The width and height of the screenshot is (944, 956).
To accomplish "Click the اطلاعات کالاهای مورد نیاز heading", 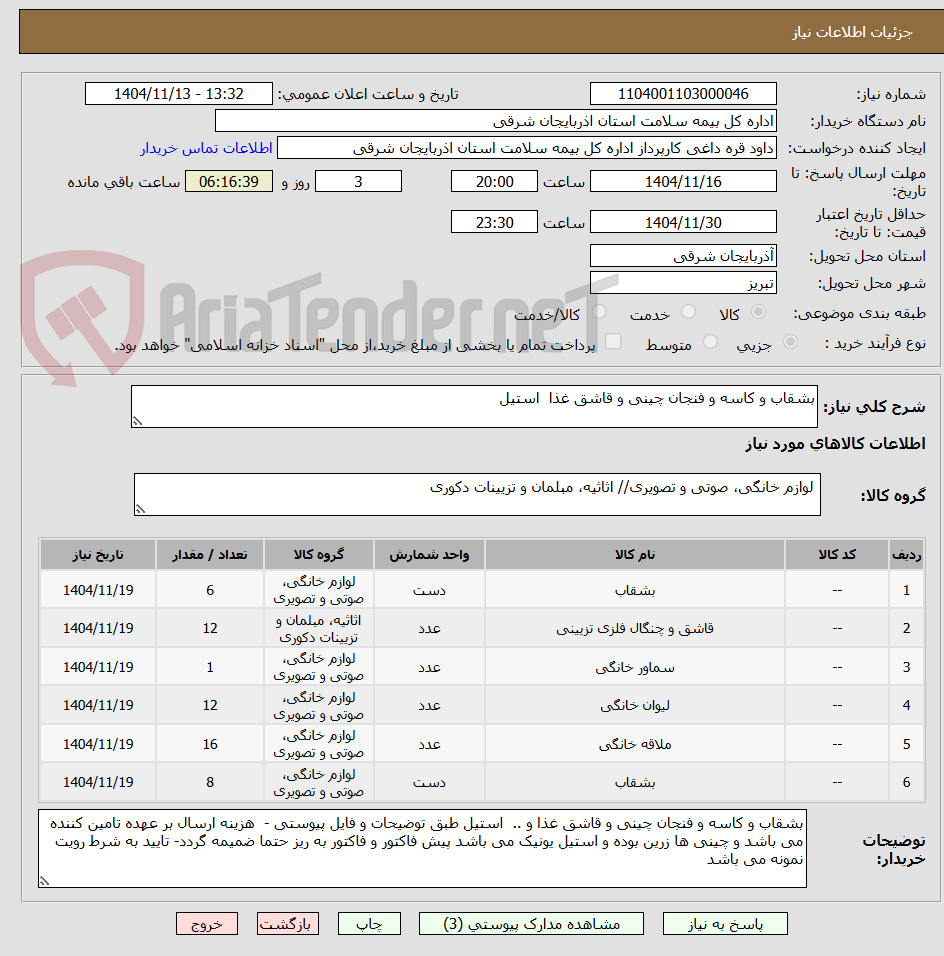I will tap(835, 443).
